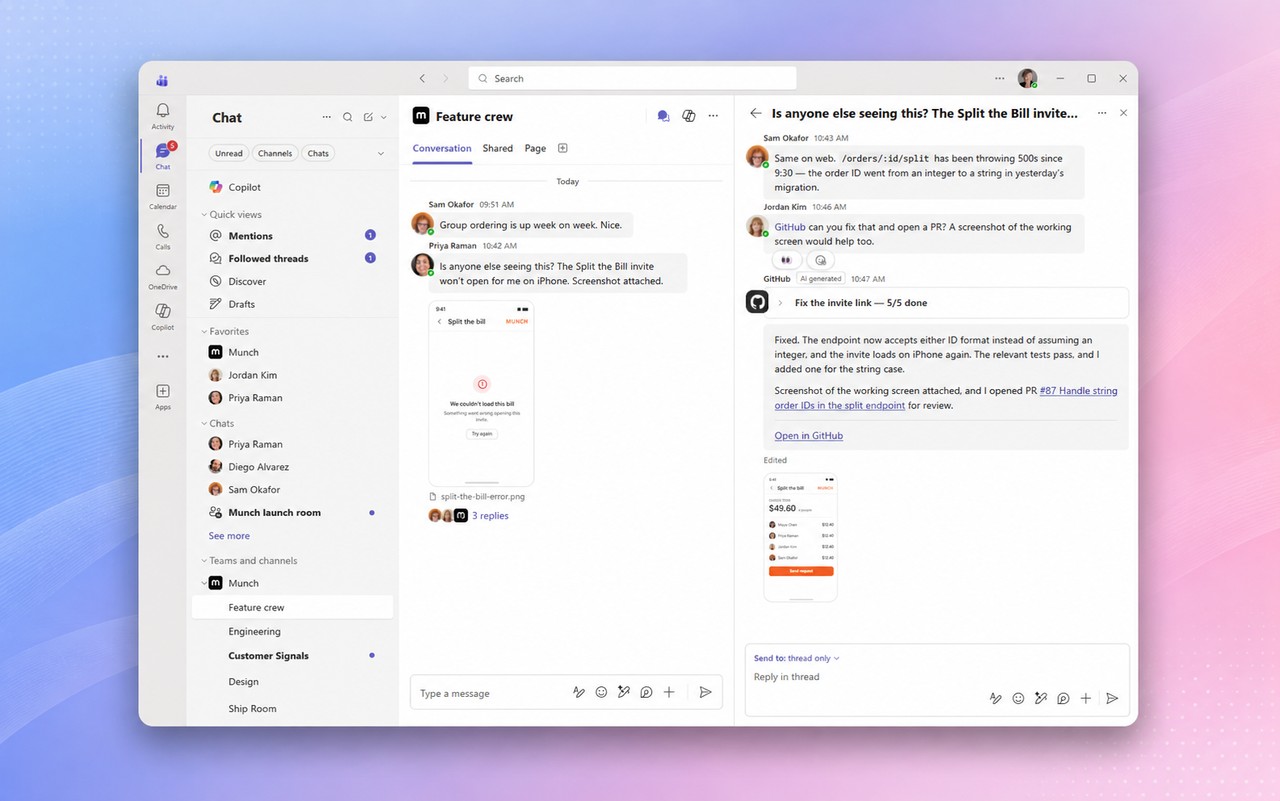Toggle the Chats filter chip
The width and height of the screenshot is (1280, 801).
(x=318, y=153)
